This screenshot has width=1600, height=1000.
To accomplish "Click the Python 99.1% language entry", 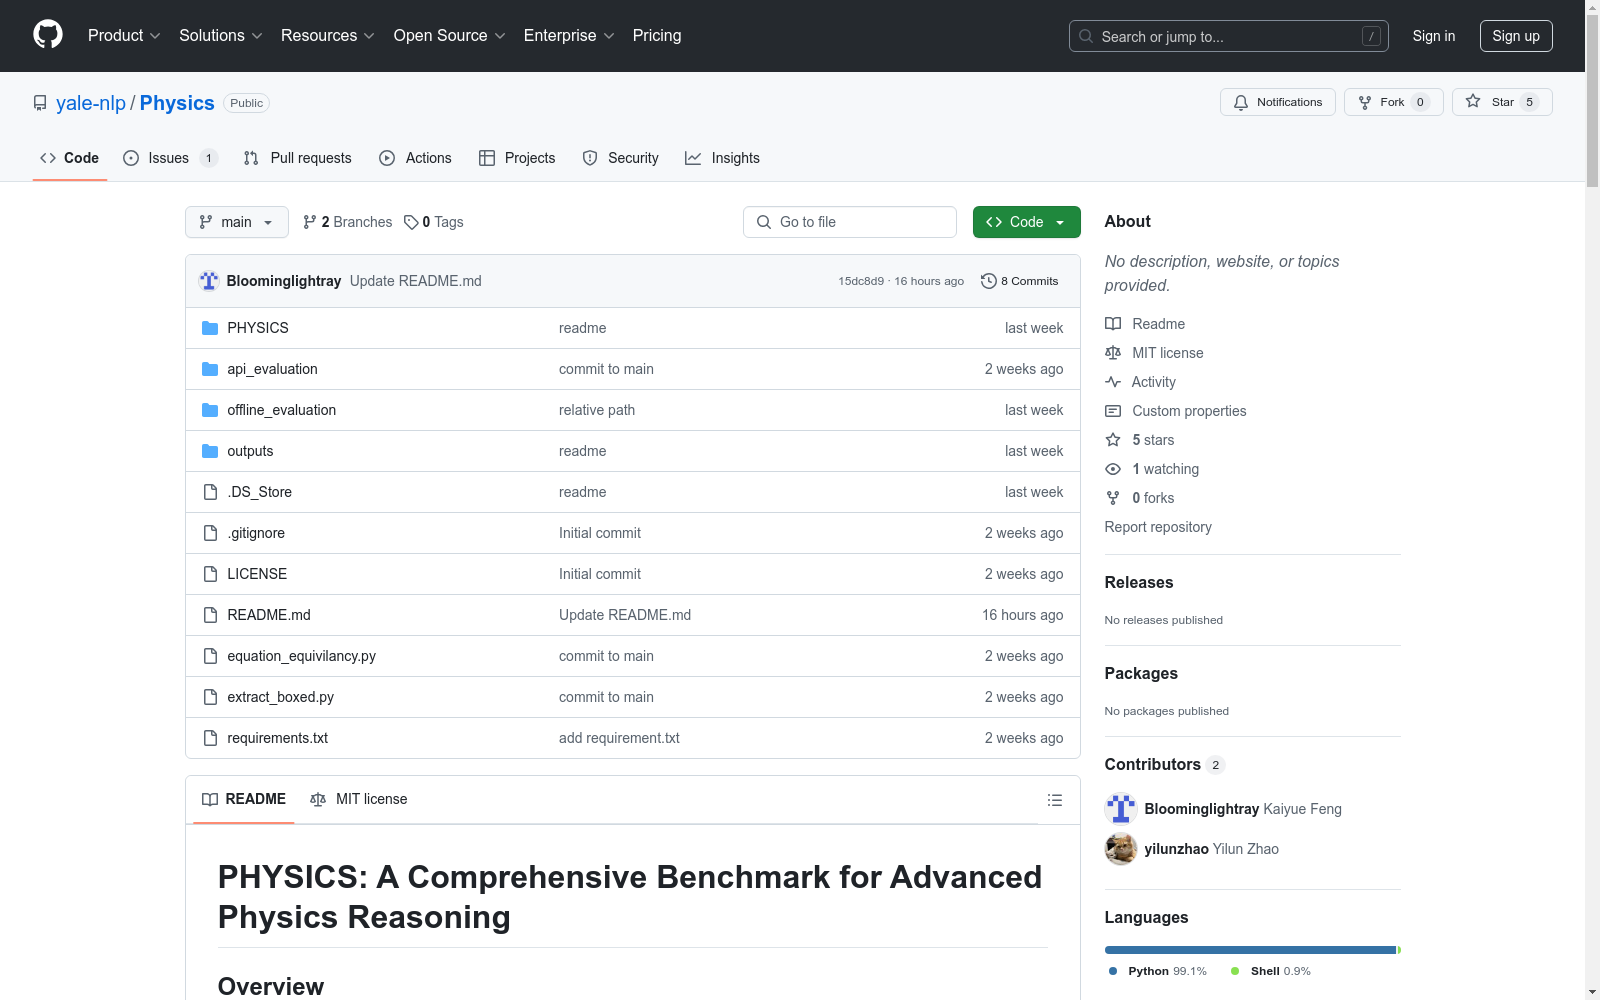I will tap(1157, 971).
